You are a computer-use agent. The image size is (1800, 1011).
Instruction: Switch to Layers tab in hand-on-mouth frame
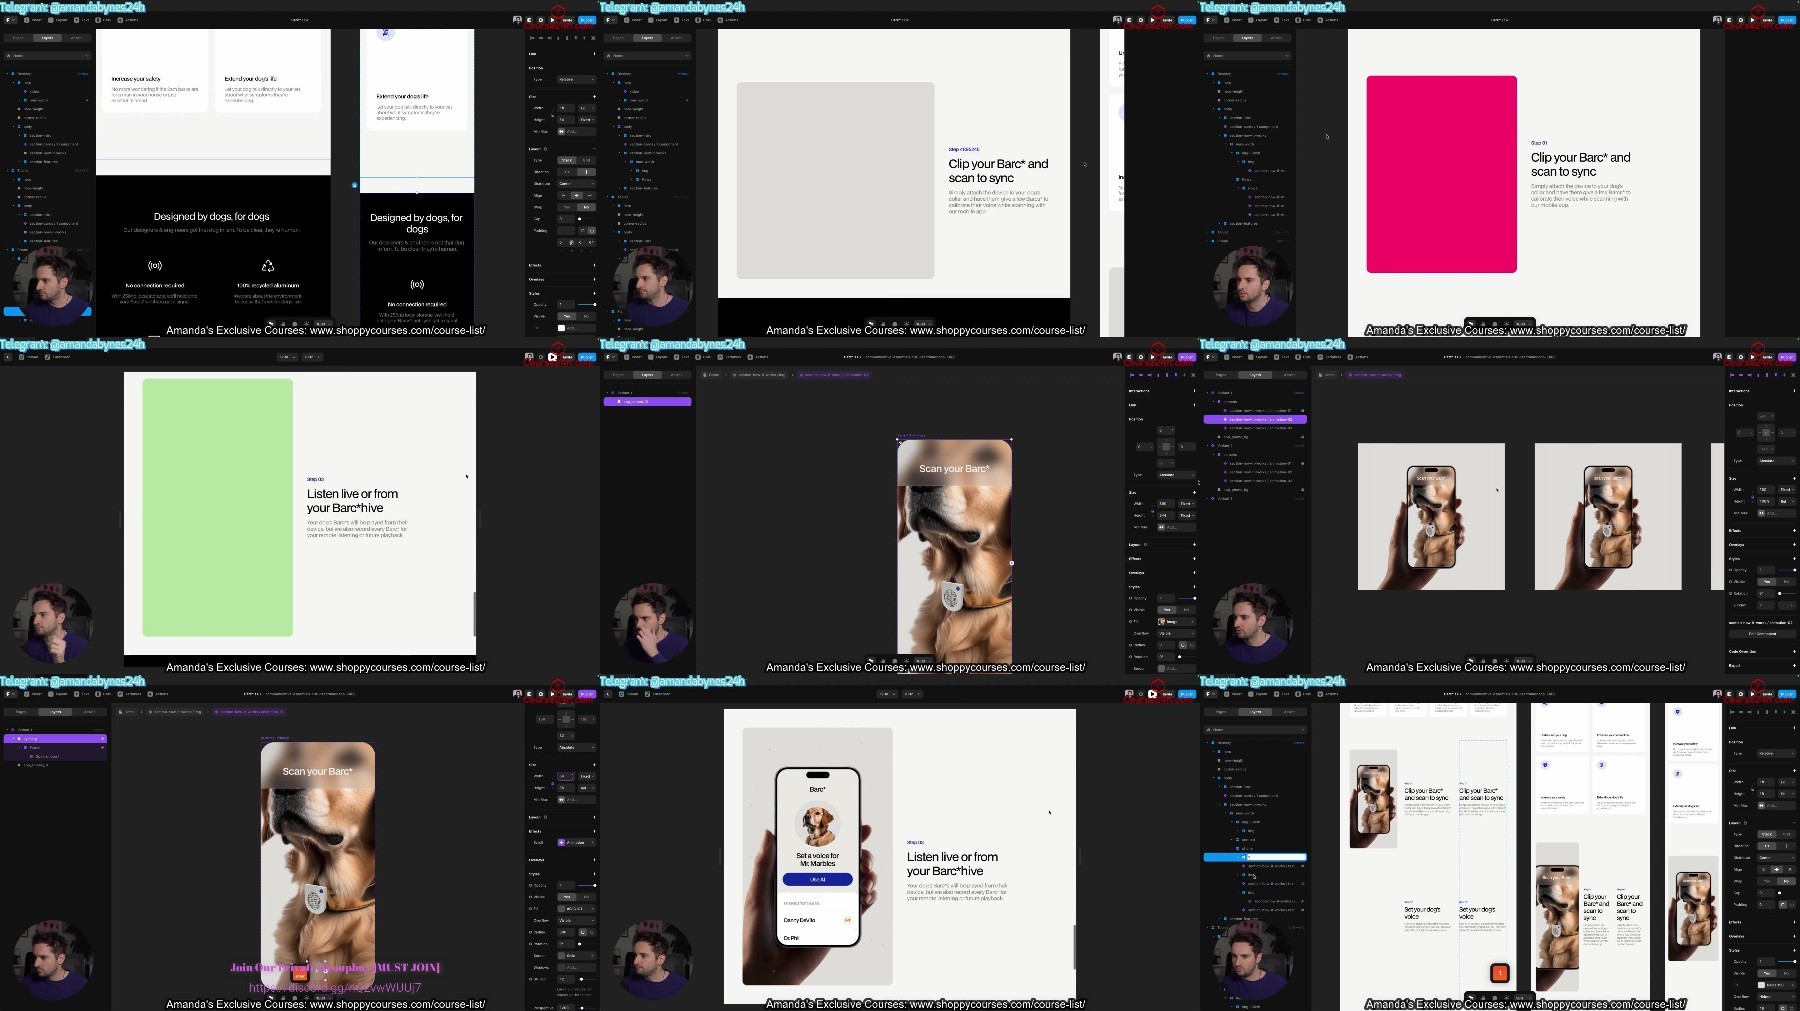647,375
